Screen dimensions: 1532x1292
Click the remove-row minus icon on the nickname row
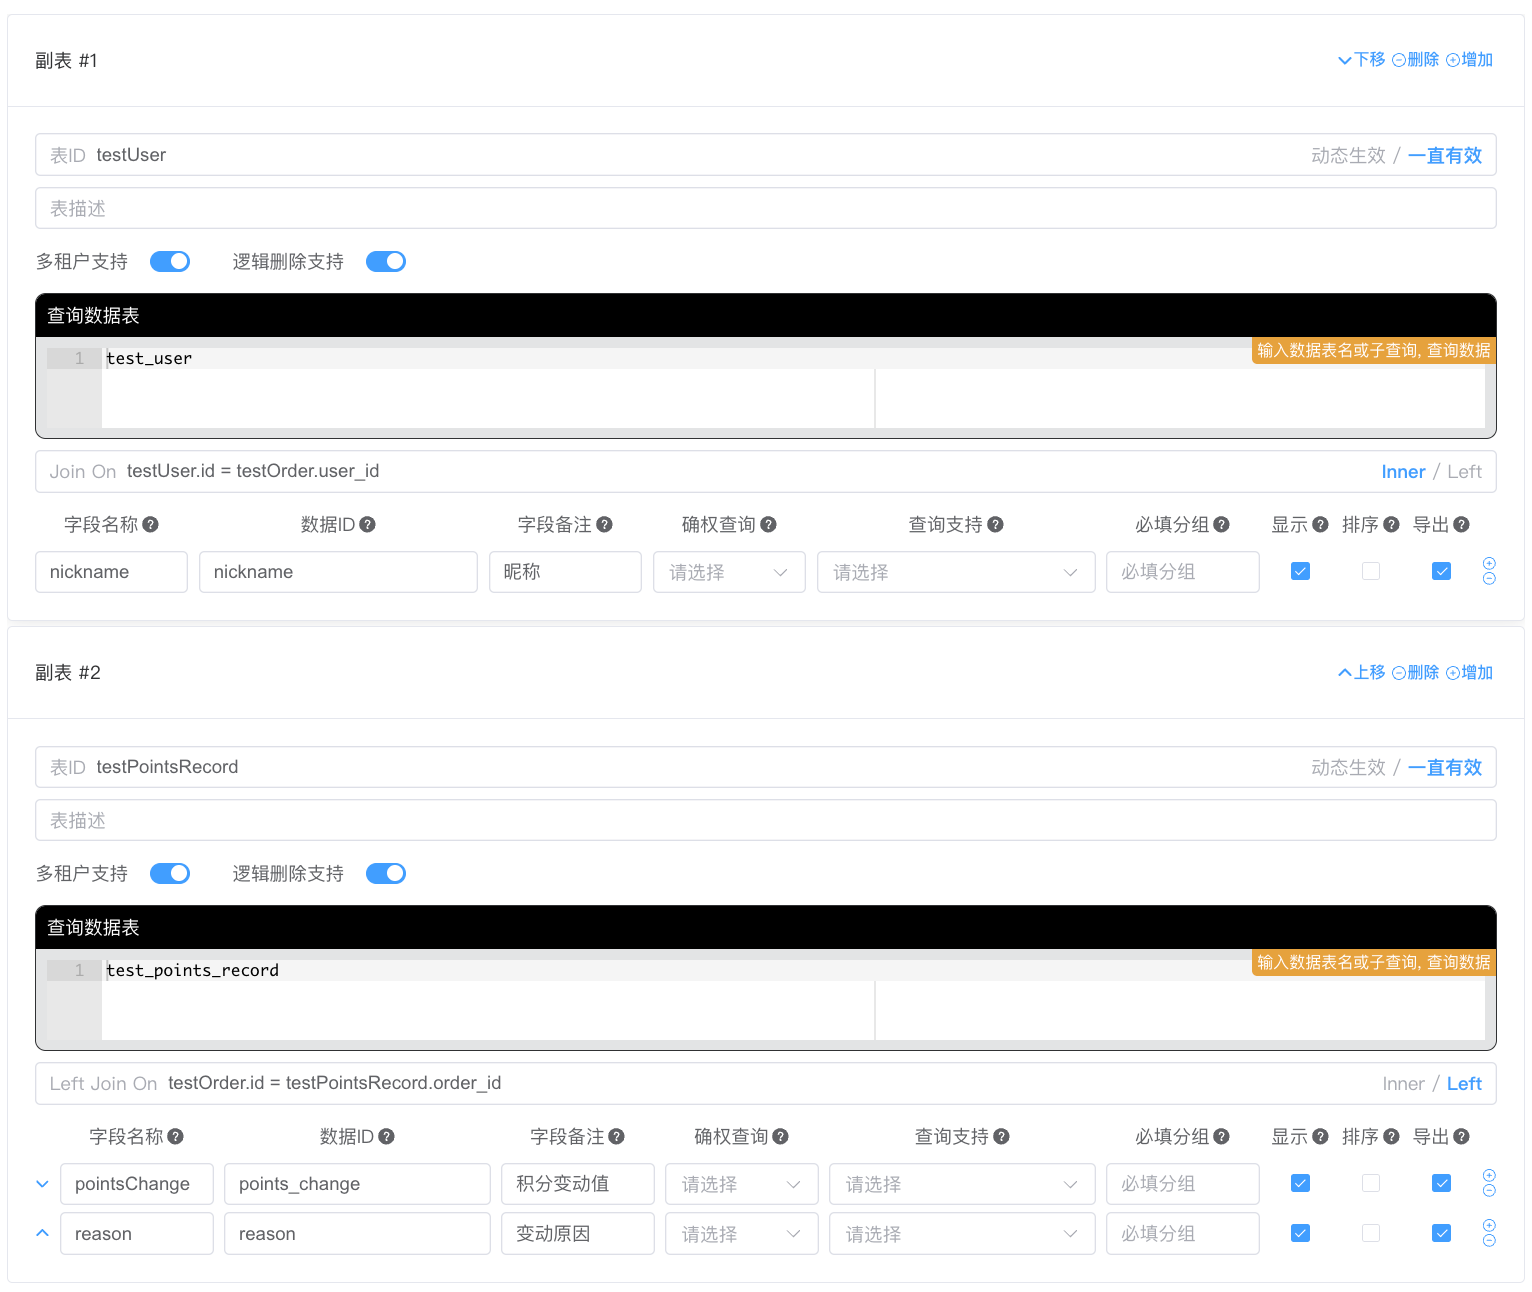pos(1489,579)
